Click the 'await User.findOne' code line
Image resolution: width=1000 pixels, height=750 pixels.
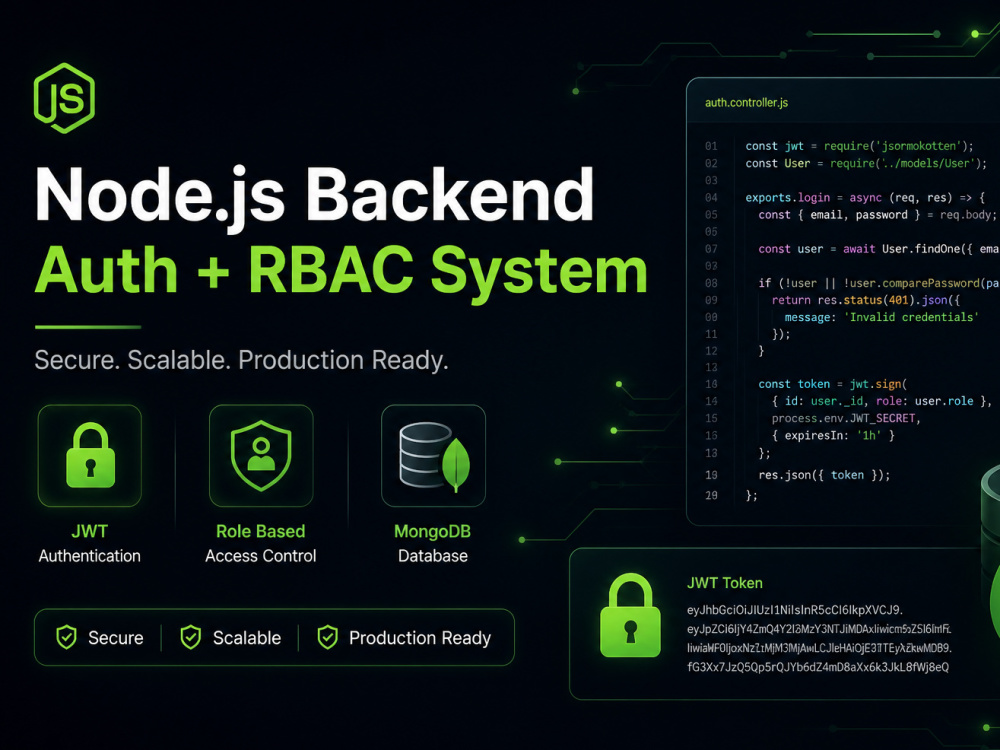coord(879,249)
